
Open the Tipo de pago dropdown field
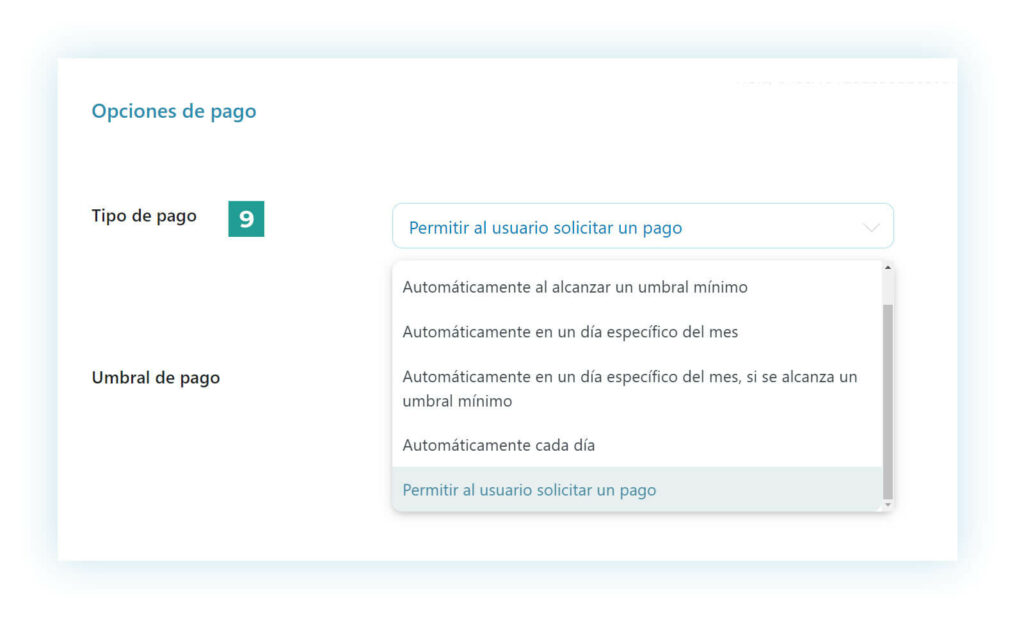(x=643, y=226)
